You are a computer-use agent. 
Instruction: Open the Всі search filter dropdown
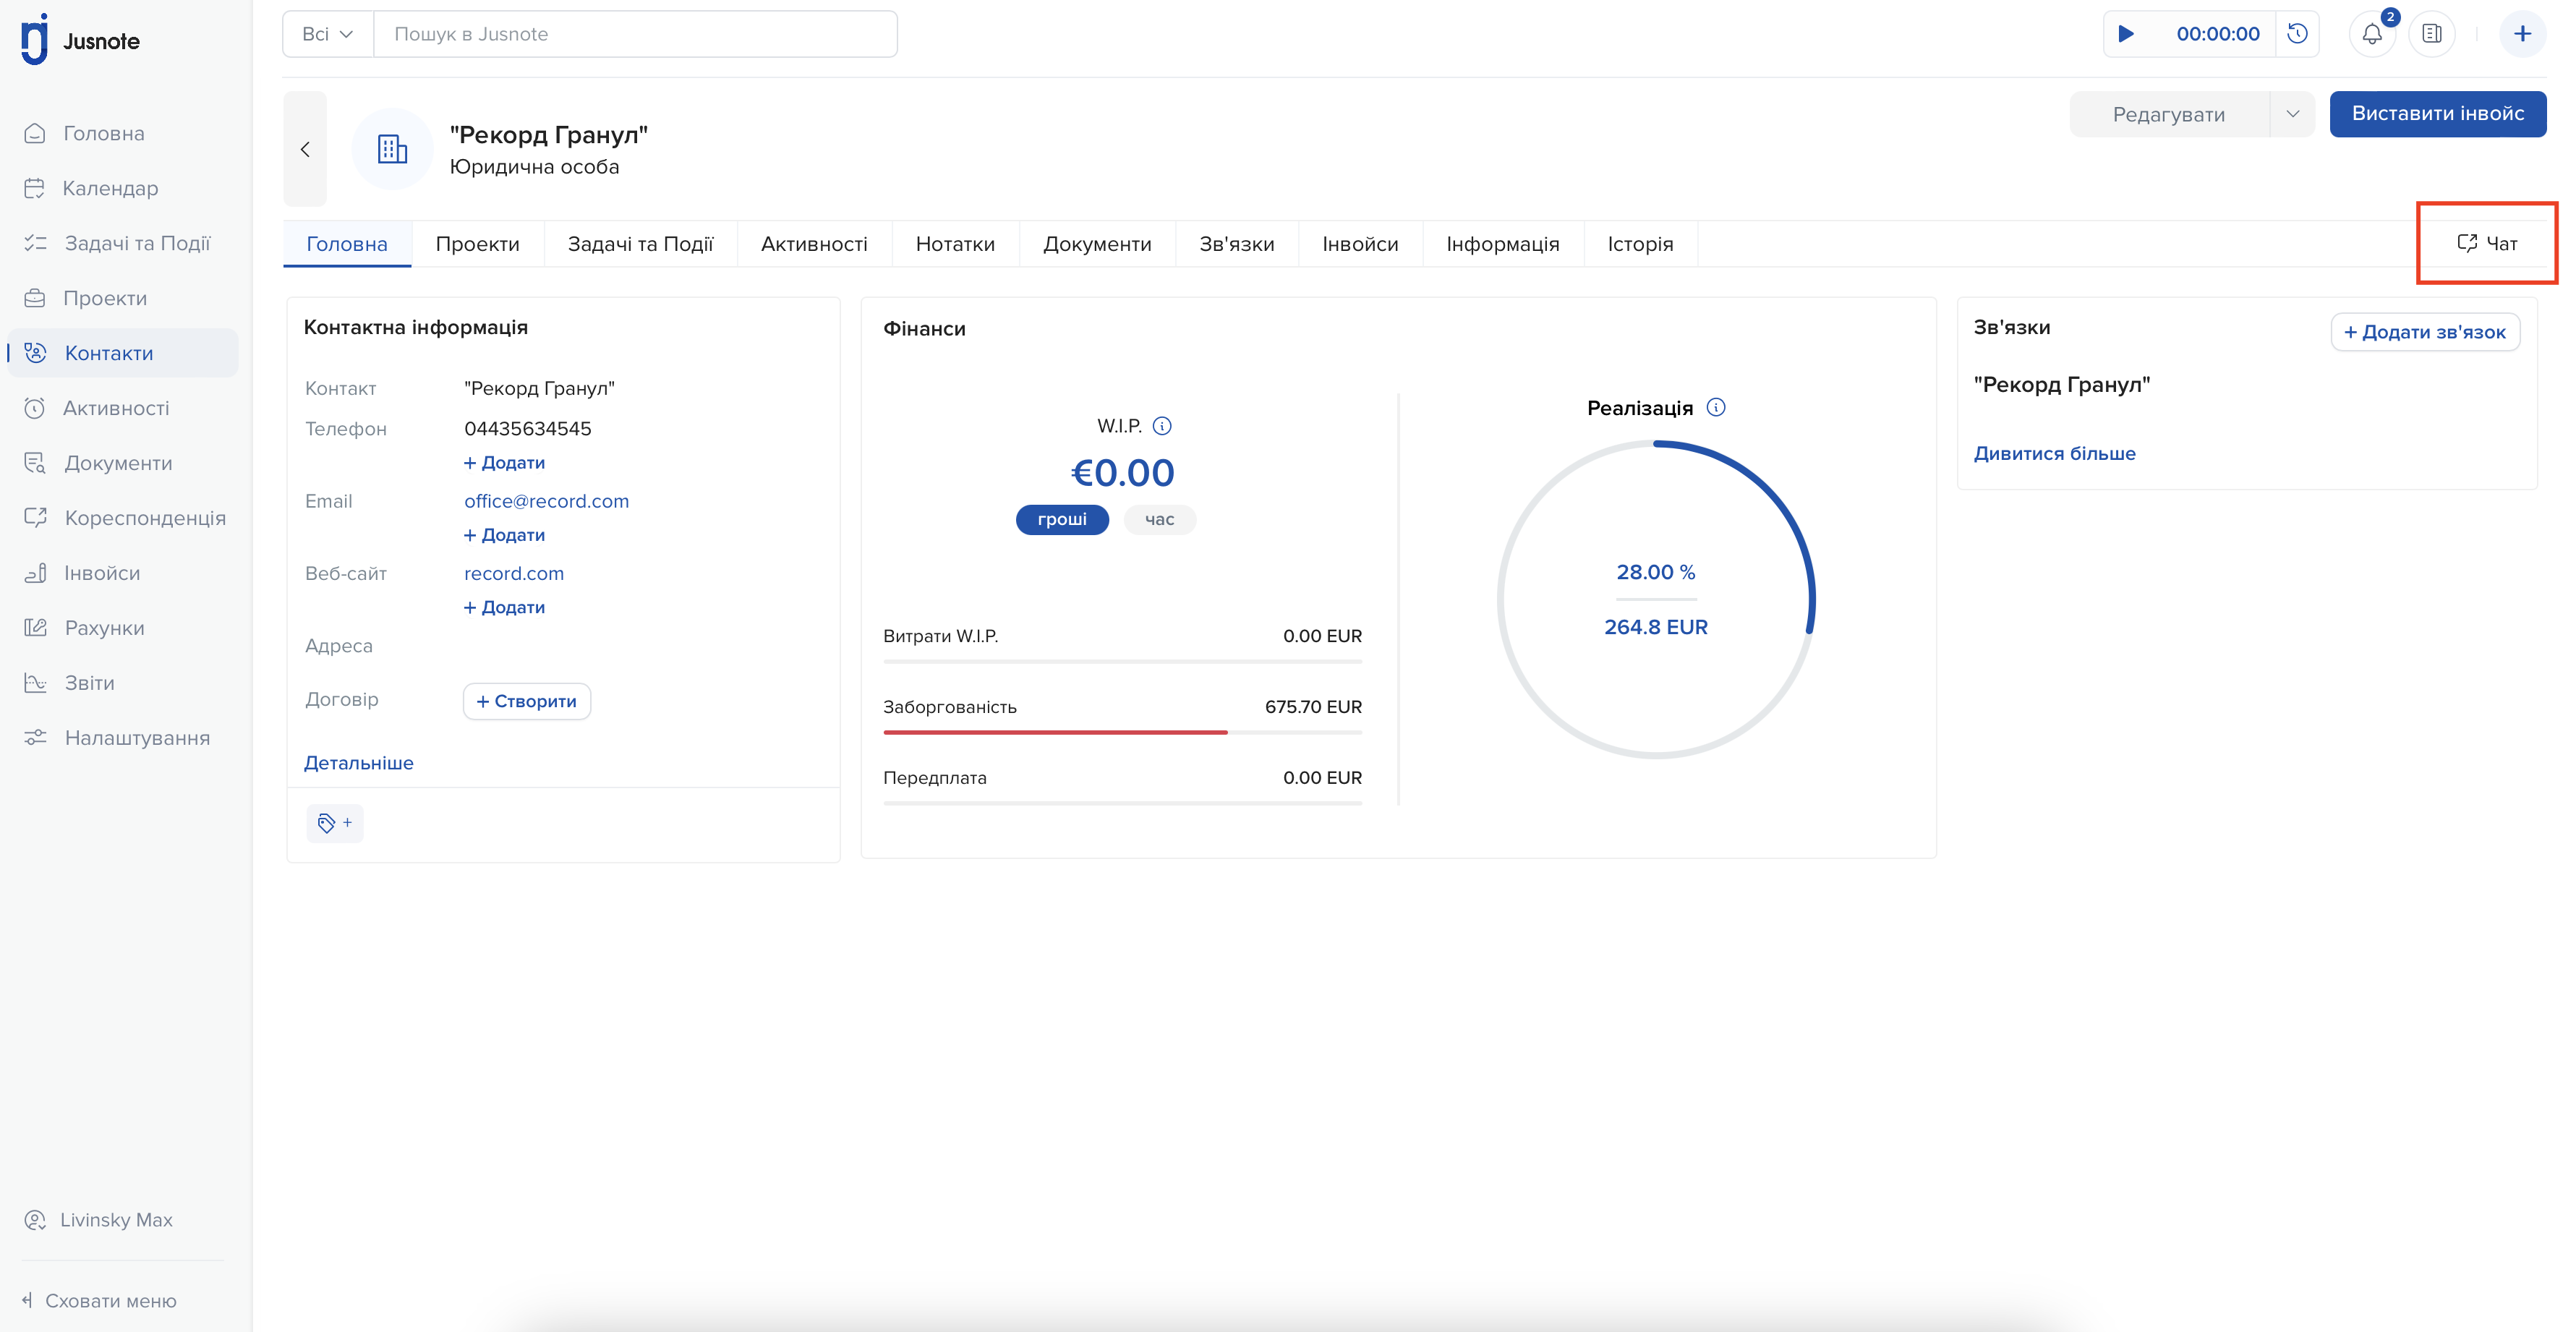(328, 34)
